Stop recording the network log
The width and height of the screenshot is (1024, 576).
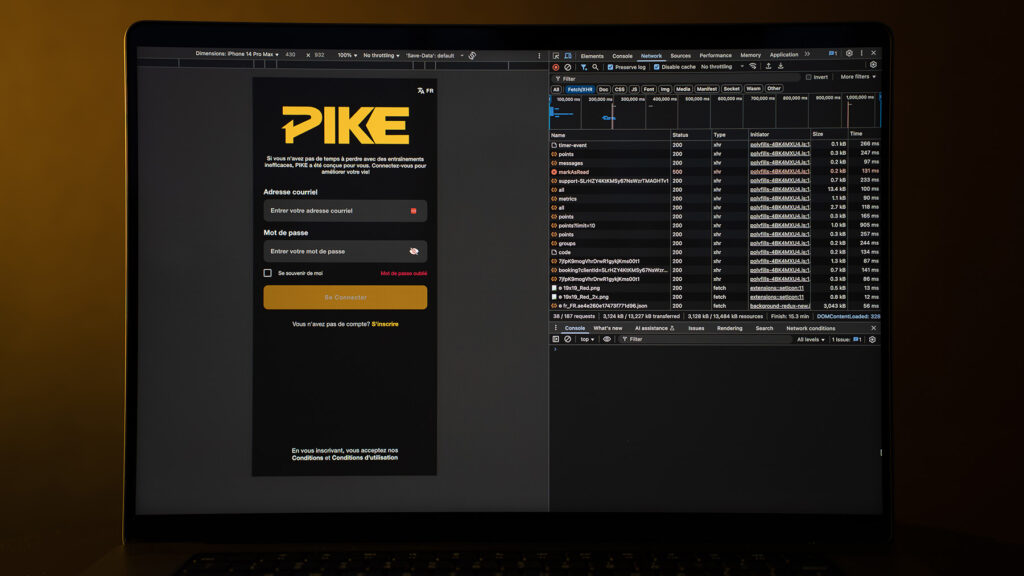pos(556,67)
